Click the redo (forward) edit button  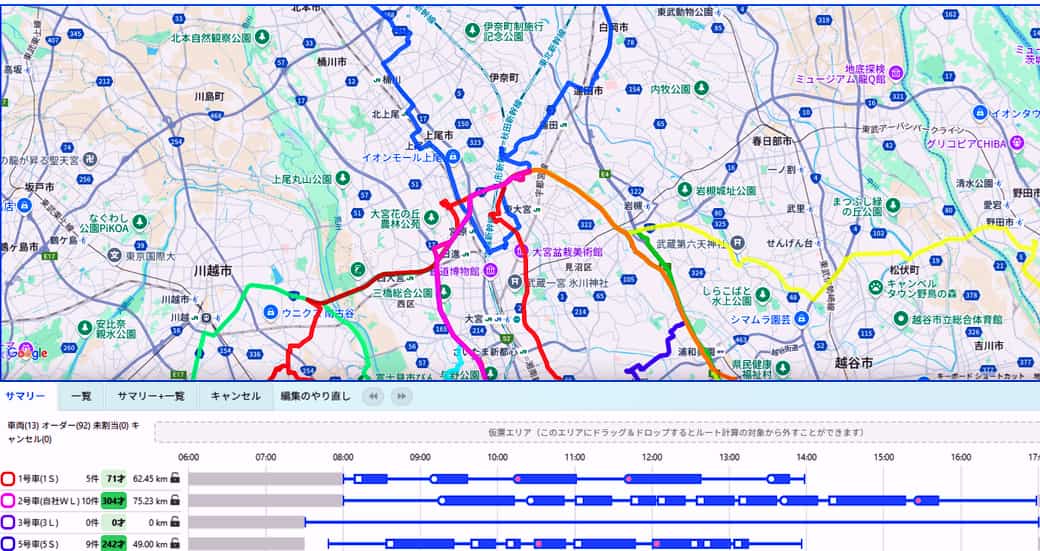click(401, 397)
